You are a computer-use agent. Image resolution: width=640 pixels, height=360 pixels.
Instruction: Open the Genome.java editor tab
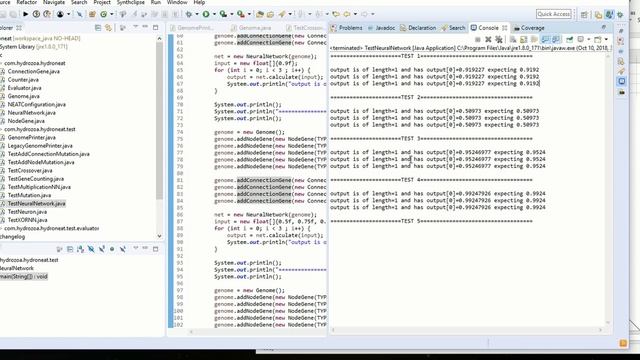[251, 28]
